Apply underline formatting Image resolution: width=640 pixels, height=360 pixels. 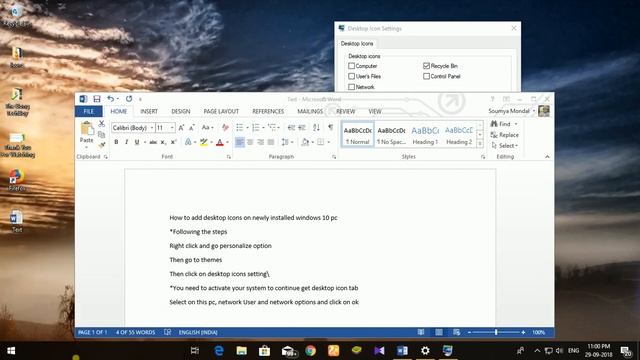(x=137, y=142)
